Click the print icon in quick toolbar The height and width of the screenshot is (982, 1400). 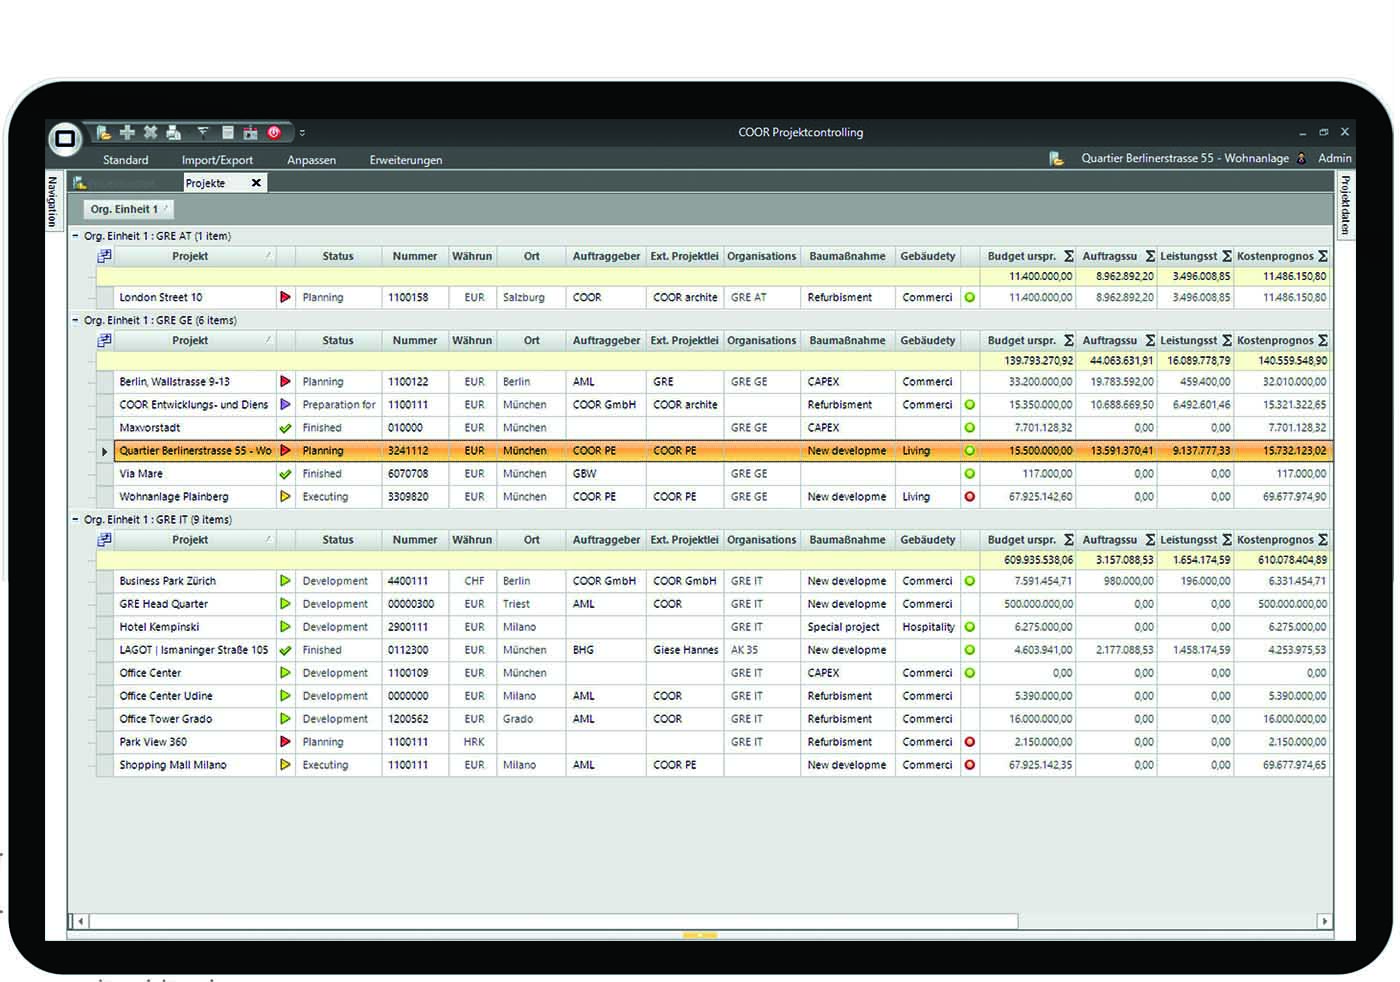point(174,132)
